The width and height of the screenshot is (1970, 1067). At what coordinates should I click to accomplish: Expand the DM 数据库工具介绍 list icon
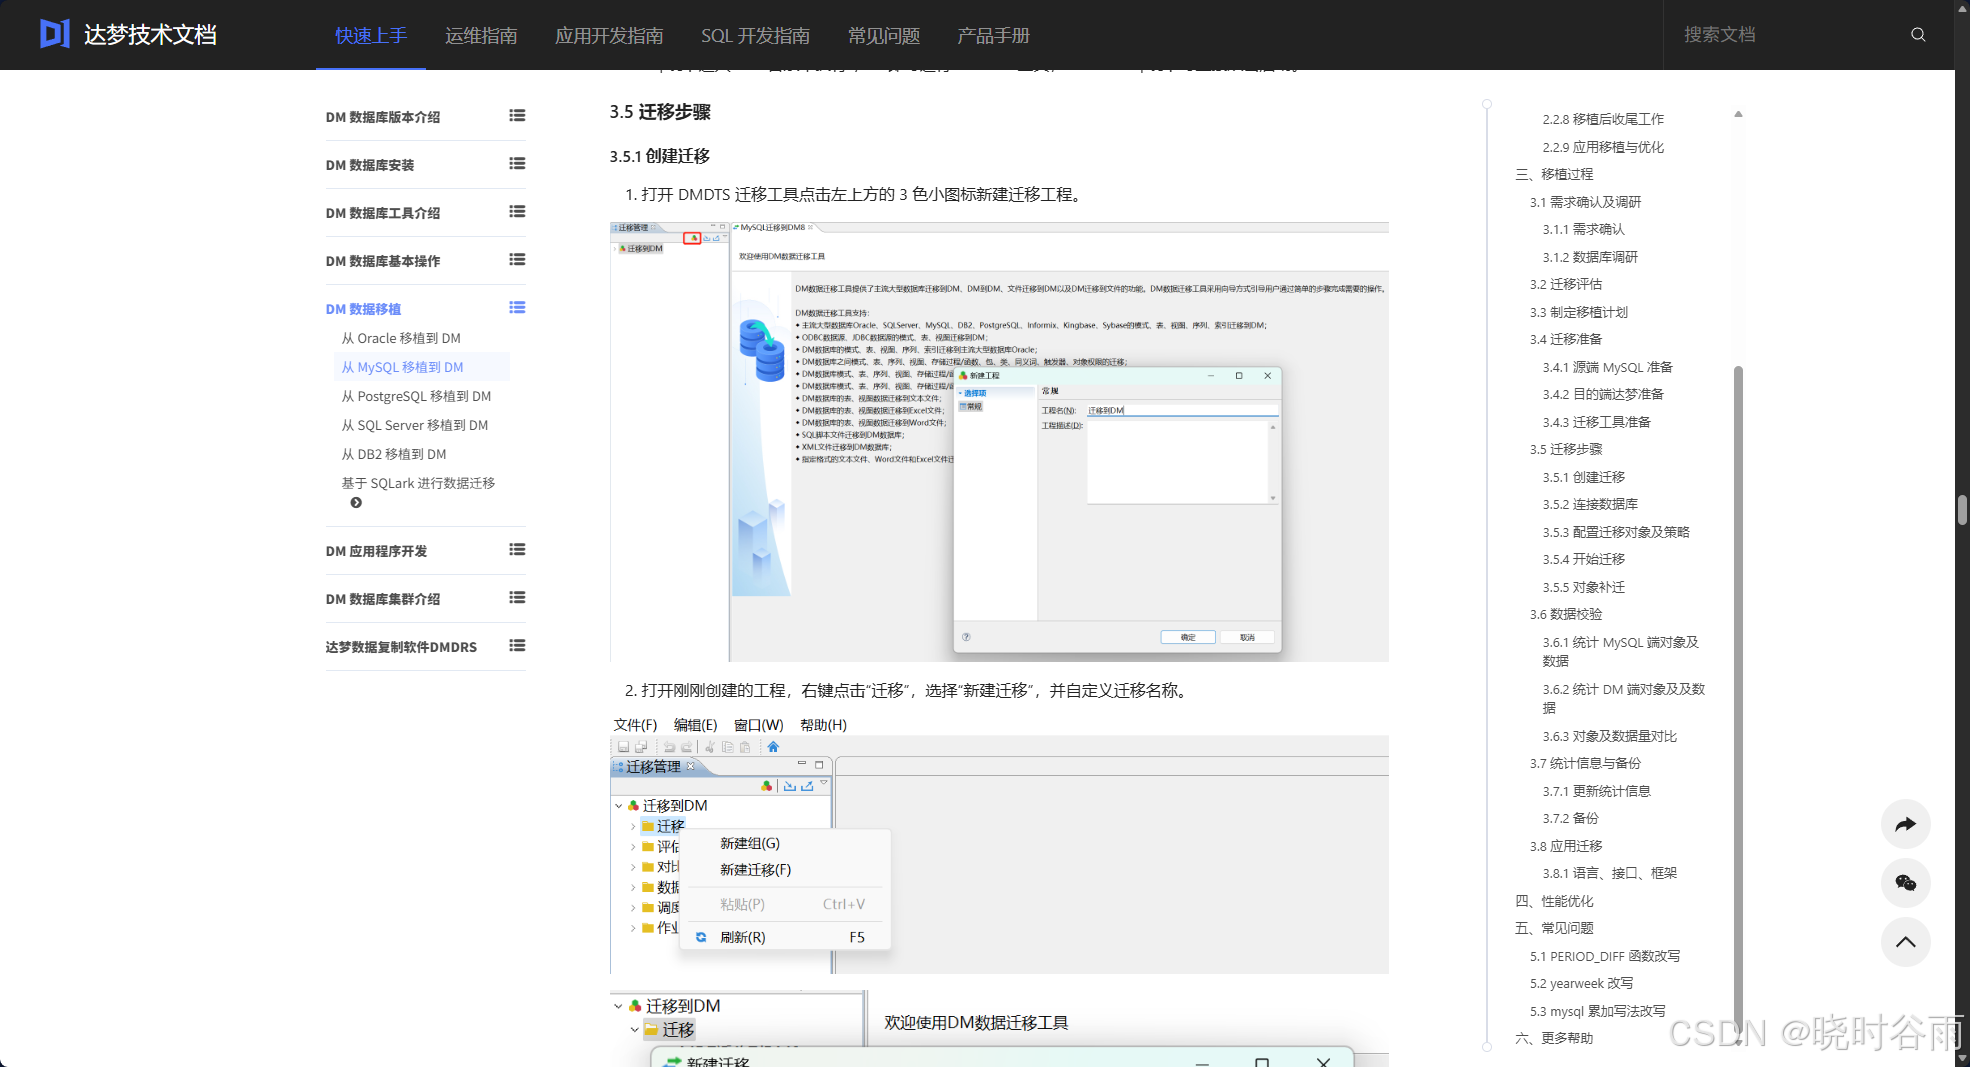point(517,212)
